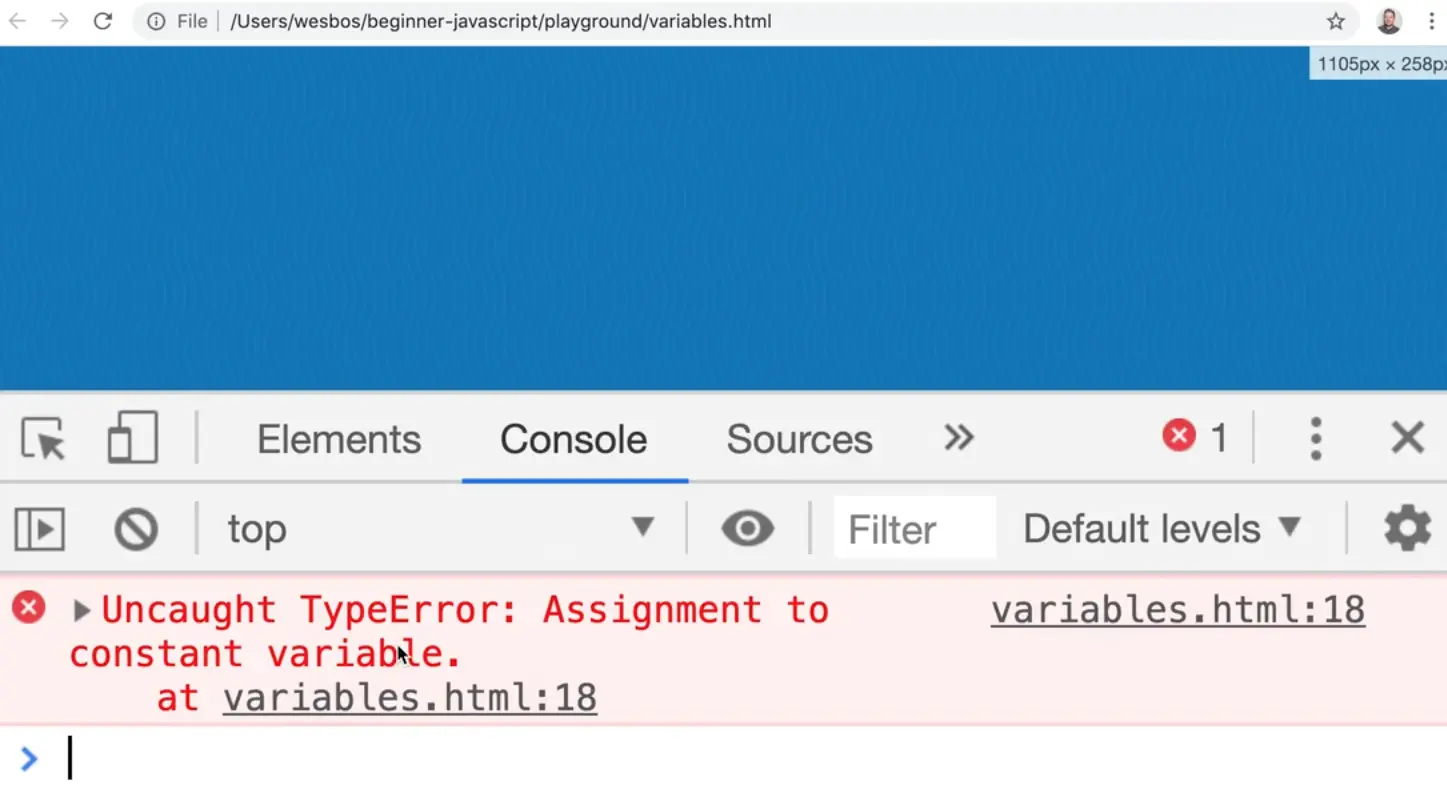Viewport: 1447px width, 788px height.
Task: Open console settings gear
Action: [x=1407, y=528]
